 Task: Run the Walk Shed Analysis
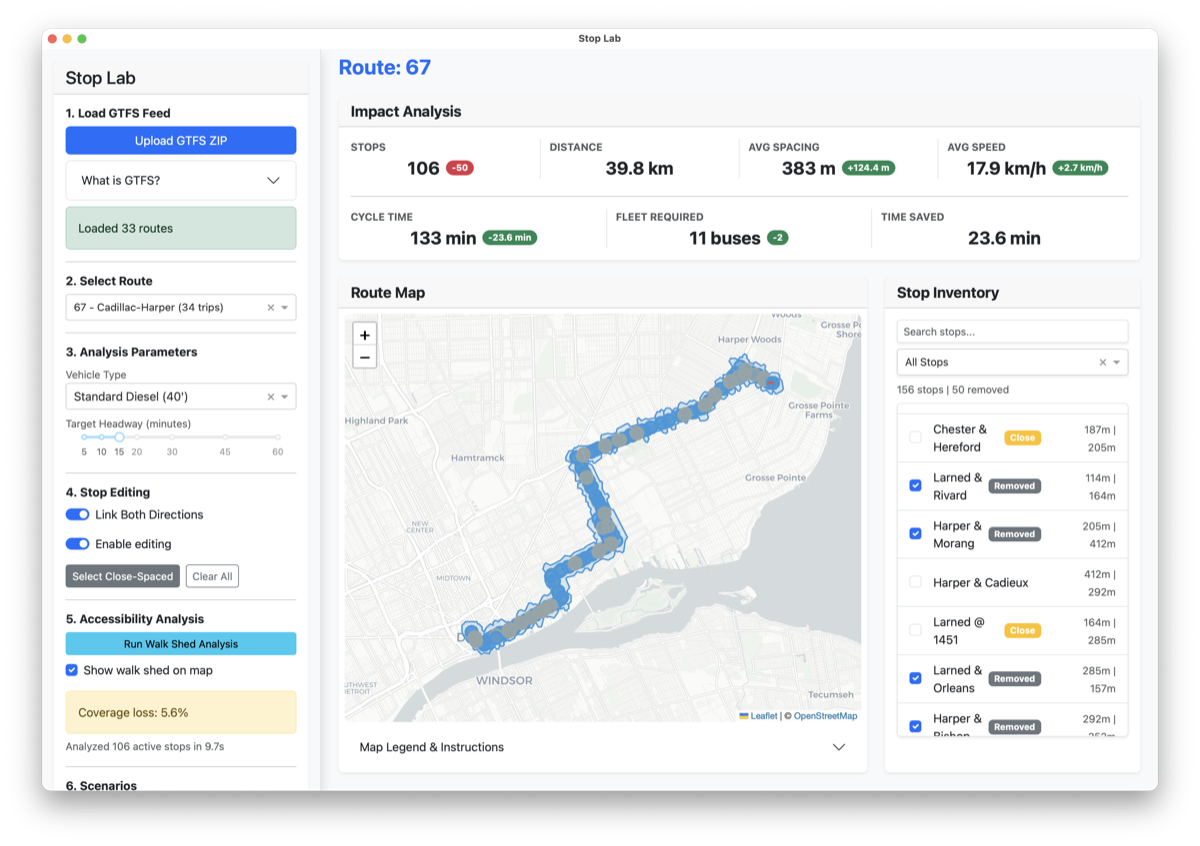point(181,644)
